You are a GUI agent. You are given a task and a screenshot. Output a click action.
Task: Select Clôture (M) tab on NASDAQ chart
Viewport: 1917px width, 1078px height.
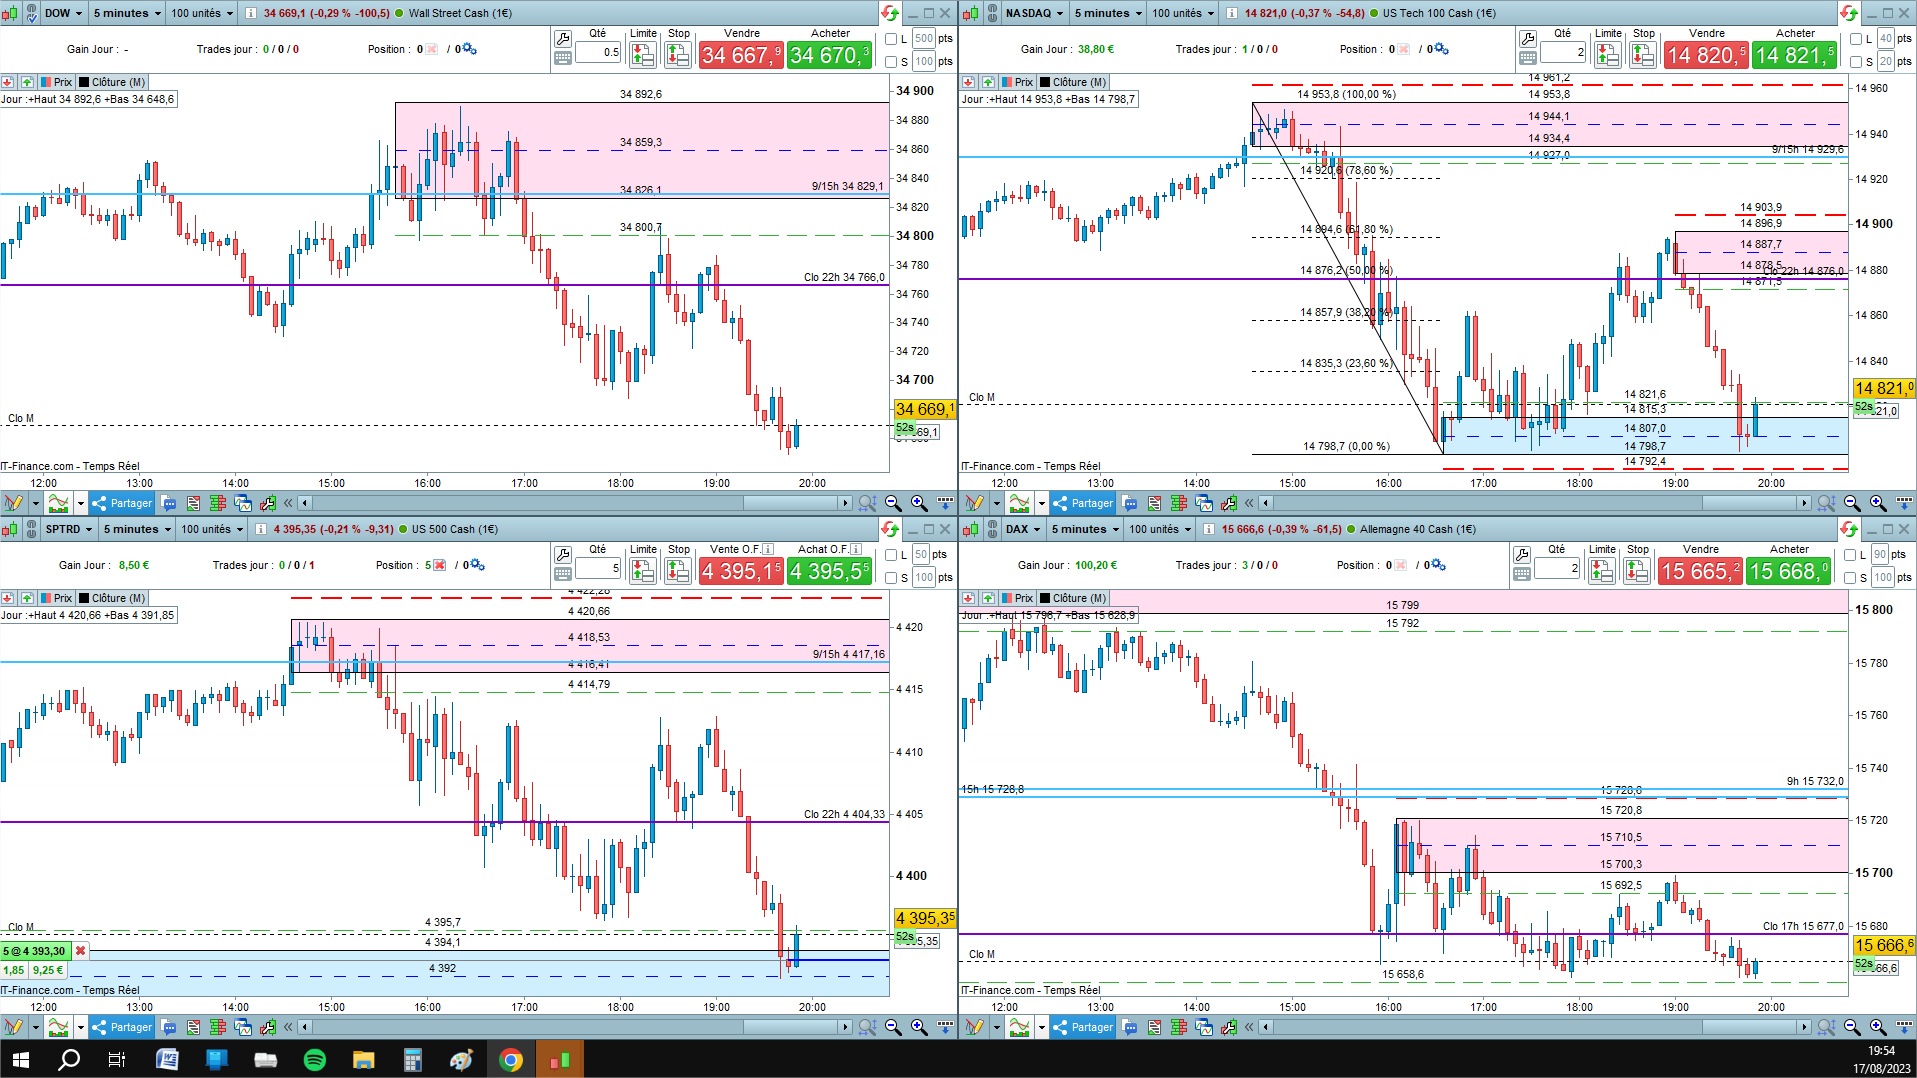coord(1074,82)
